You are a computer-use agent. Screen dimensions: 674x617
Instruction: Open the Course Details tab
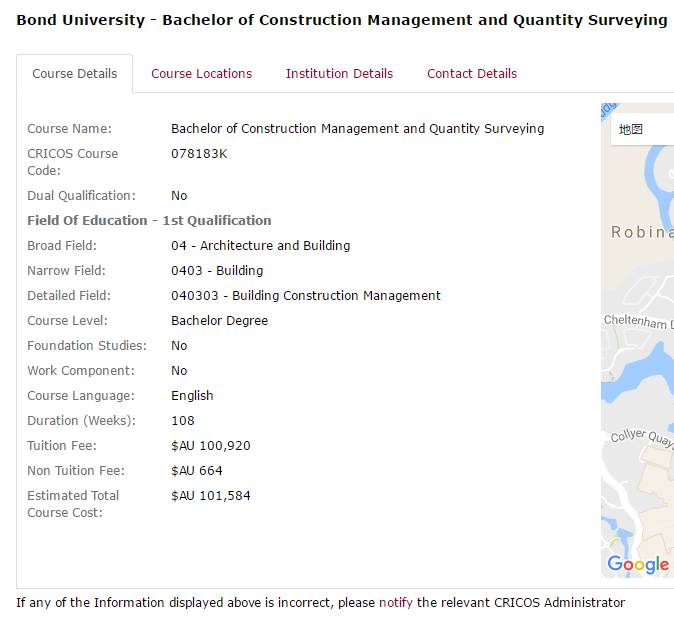(74, 74)
